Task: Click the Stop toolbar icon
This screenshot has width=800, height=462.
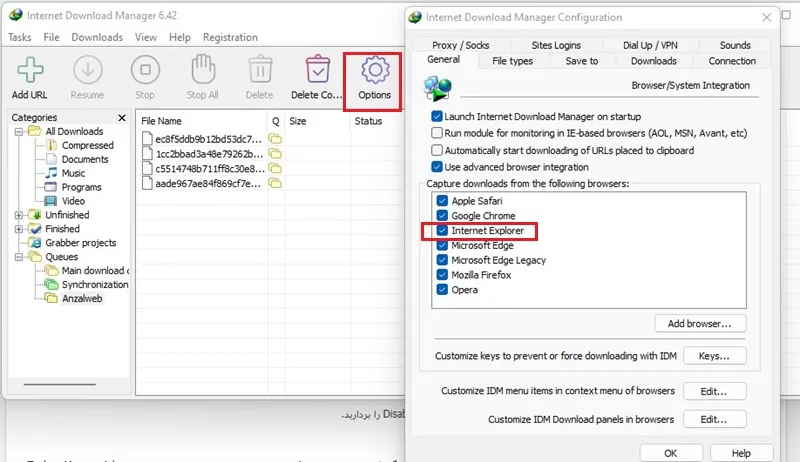Action: point(145,70)
